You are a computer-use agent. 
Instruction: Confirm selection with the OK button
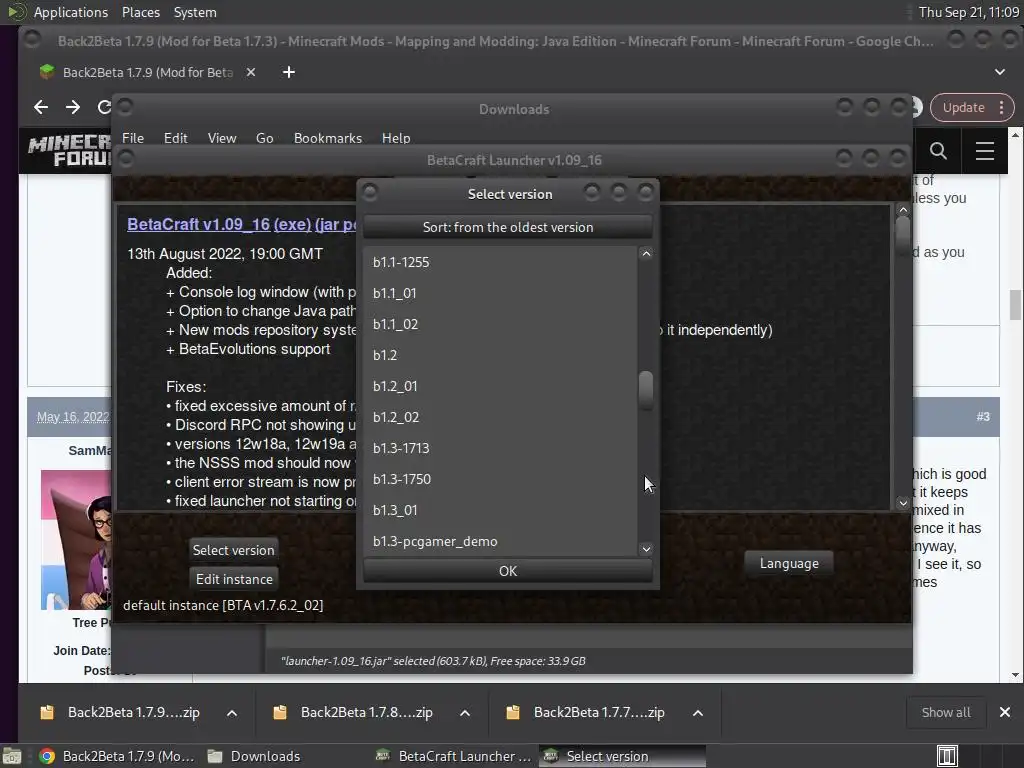click(x=507, y=571)
